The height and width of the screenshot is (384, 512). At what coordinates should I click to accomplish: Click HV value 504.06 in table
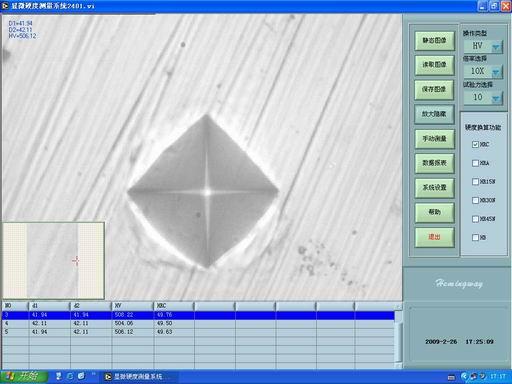point(124,323)
